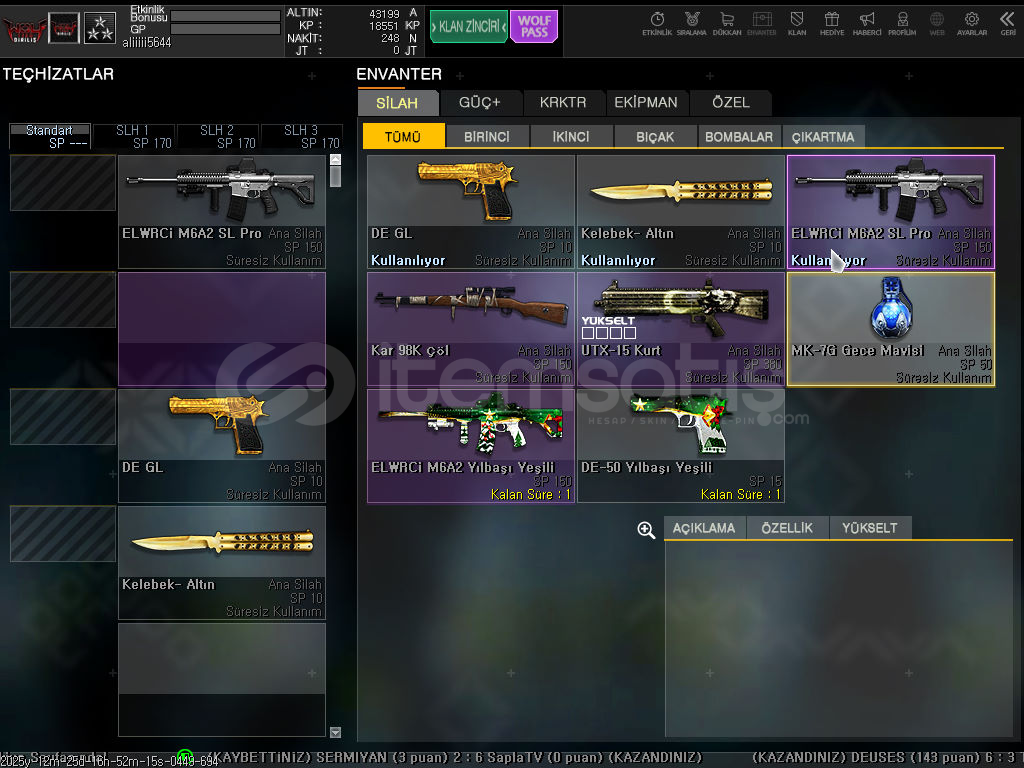The width and height of the screenshot is (1024, 768).
Task: Open the Hediye gift icon
Action: 831,24
